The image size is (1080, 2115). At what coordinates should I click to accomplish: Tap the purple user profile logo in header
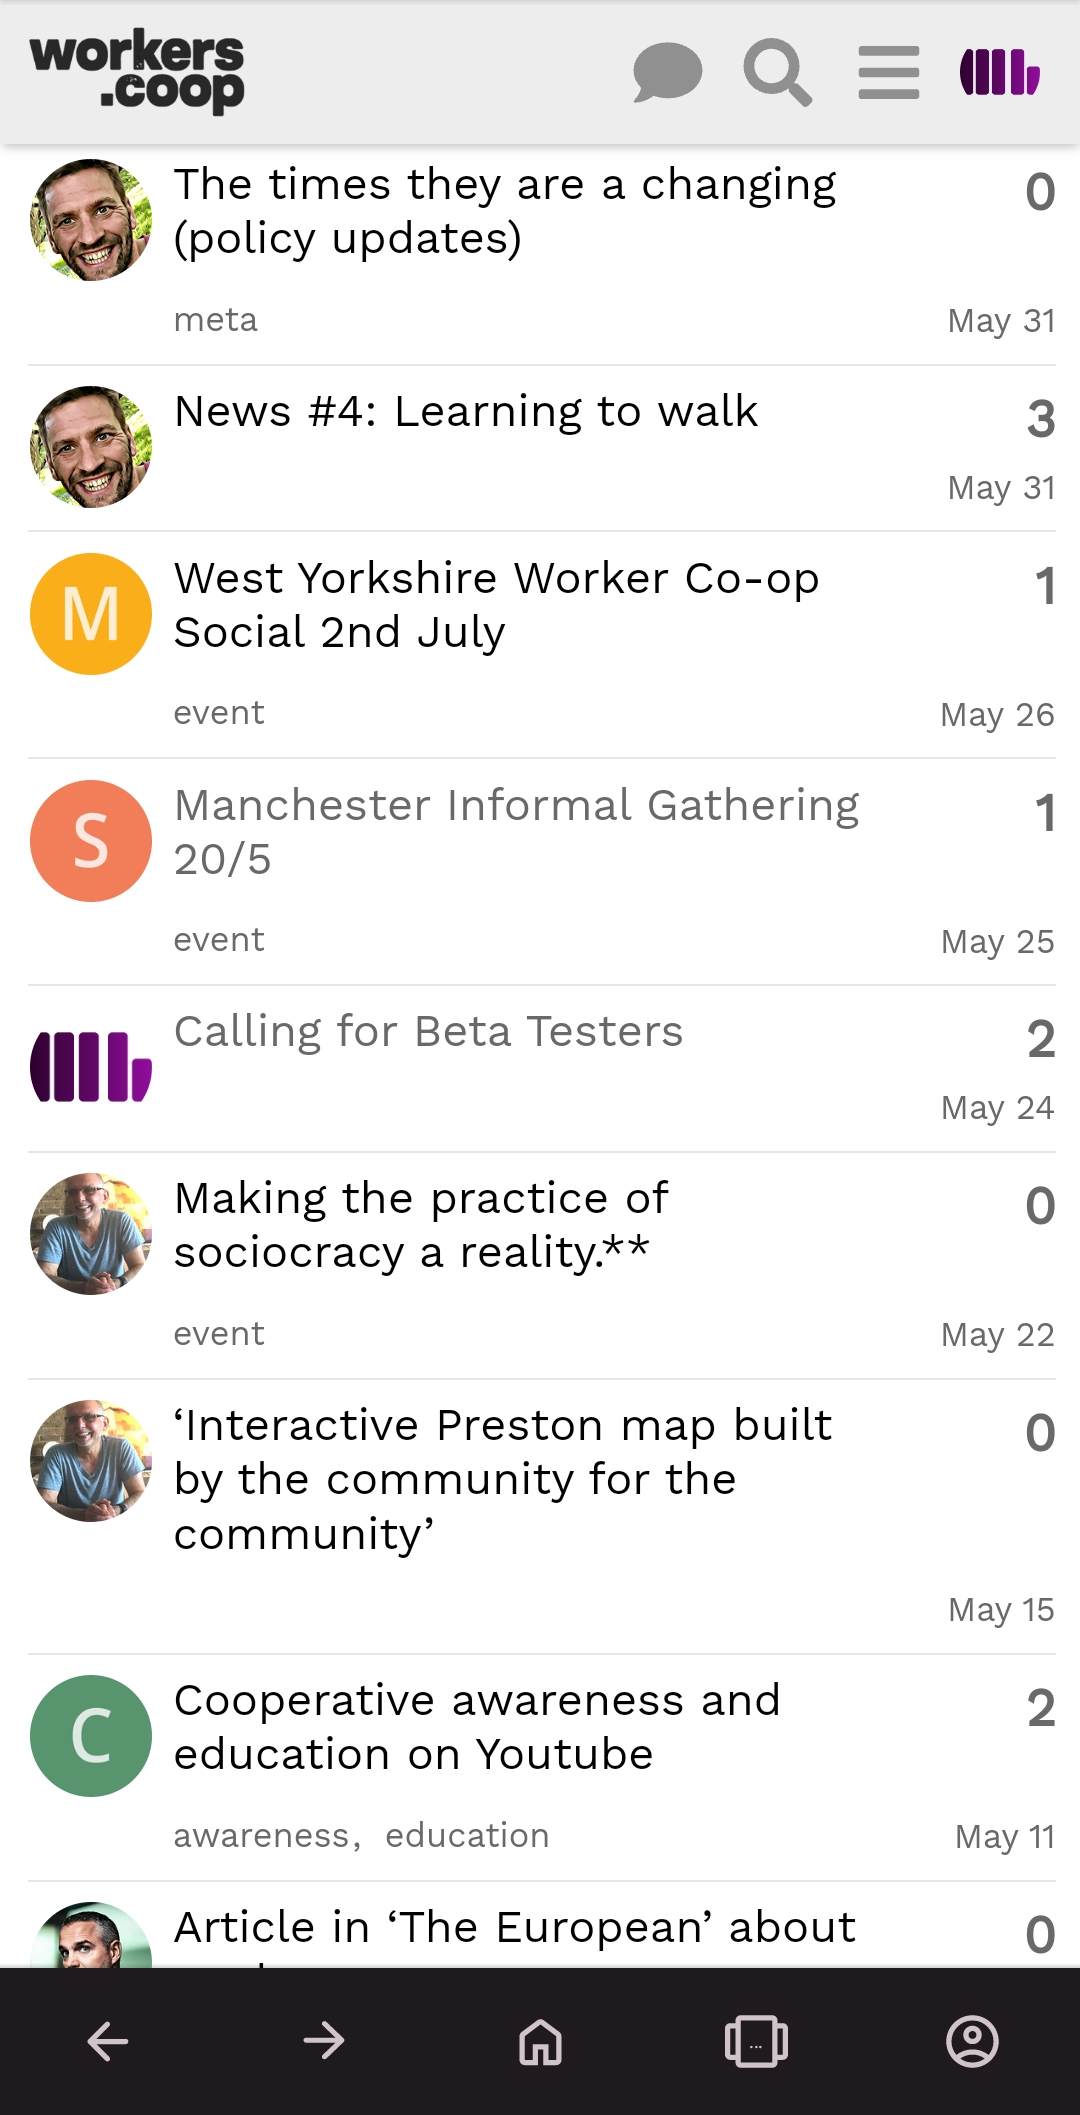(x=1000, y=72)
